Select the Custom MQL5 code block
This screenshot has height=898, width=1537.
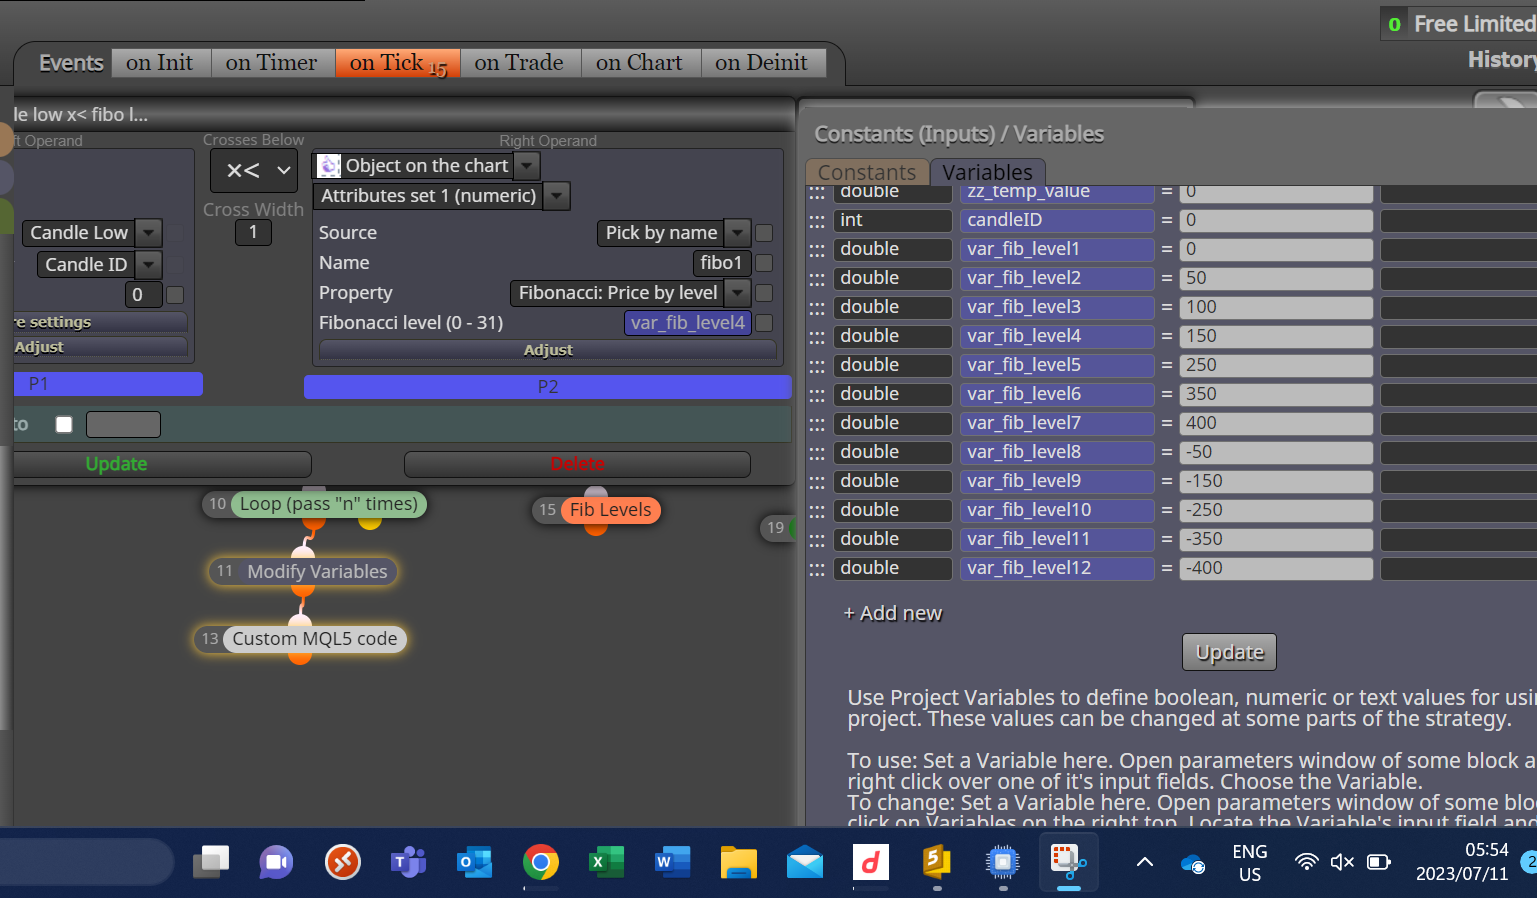[315, 639]
